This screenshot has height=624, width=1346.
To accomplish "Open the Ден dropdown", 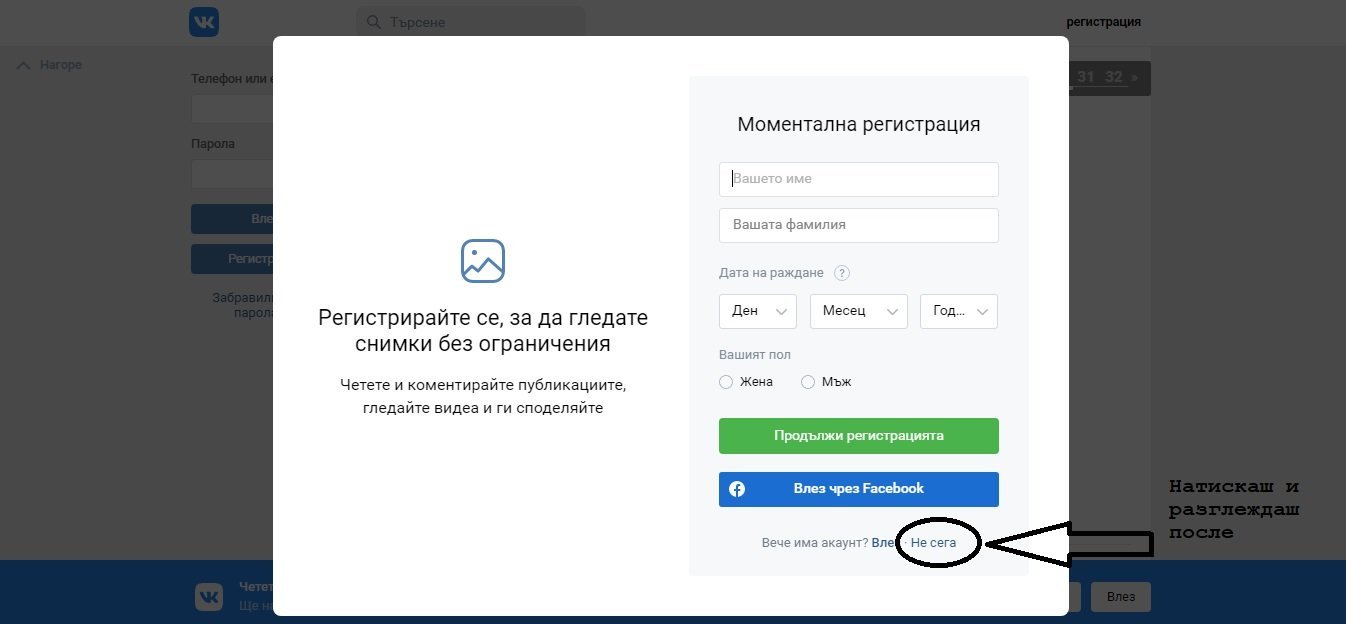I will [x=757, y=311].
